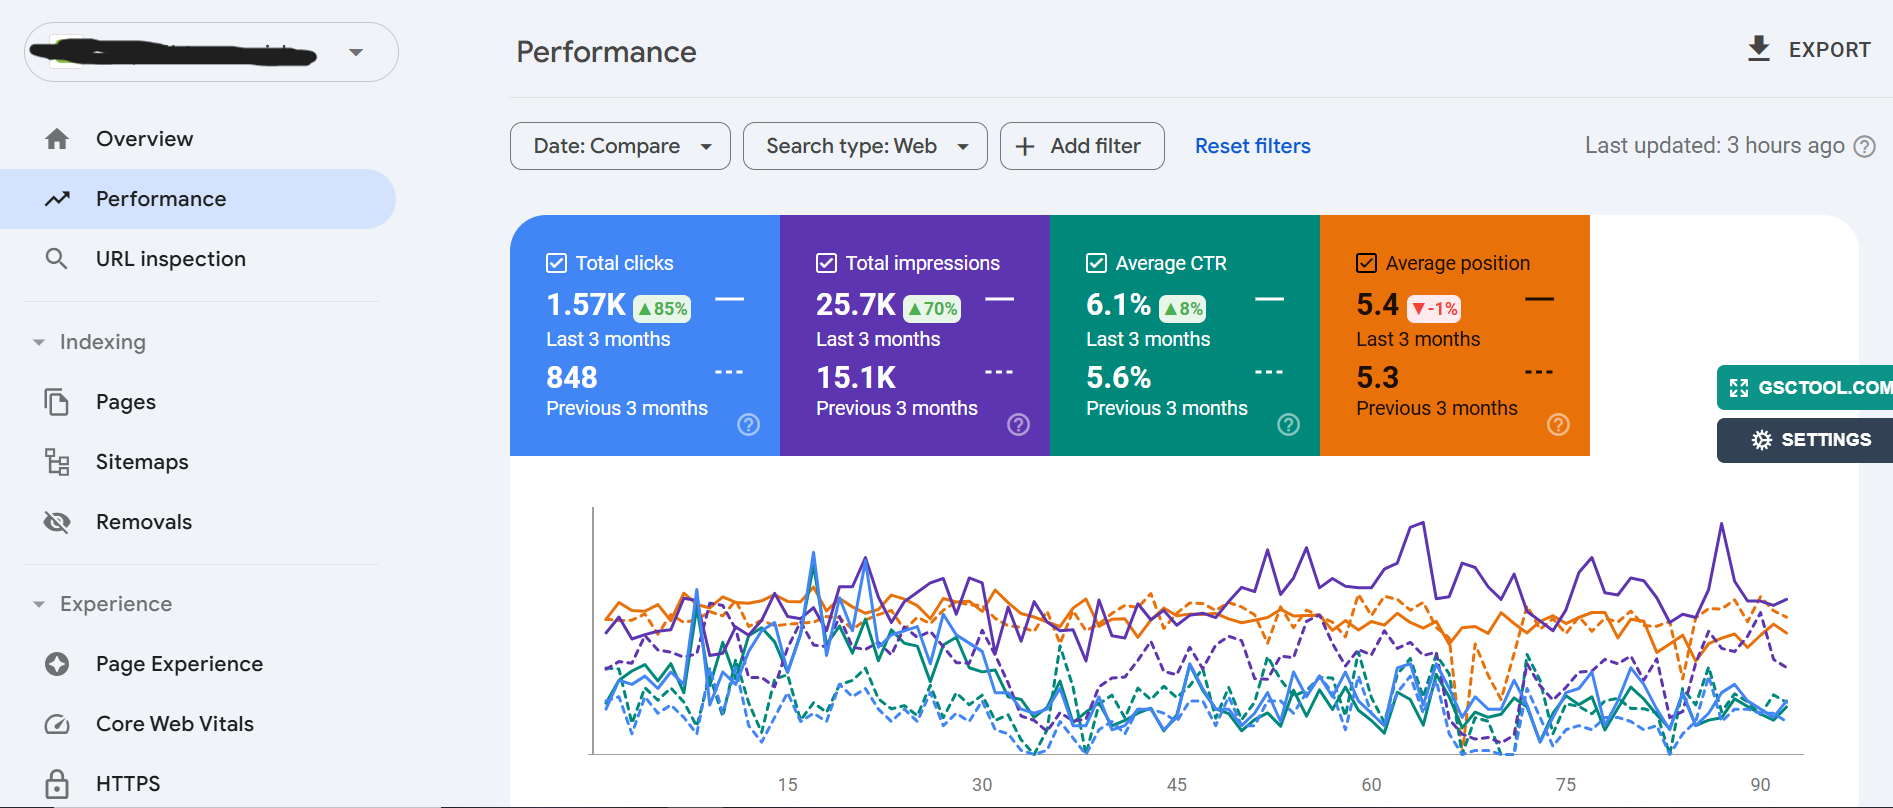Toggle the Total impressions checkbox
The width and height of the screenshot is (1893, 808).
click(826, 263)
